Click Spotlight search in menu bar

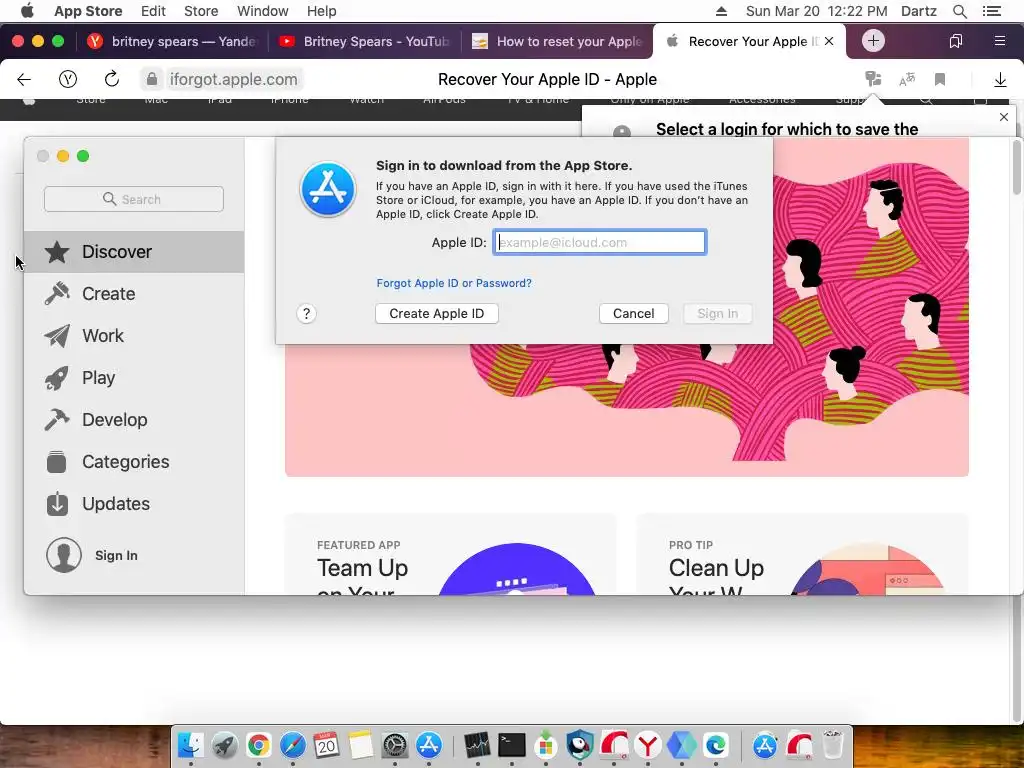click(960, 11)
